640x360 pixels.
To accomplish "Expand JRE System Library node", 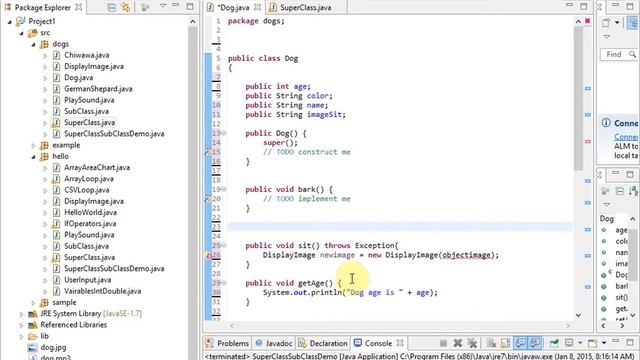I will point(22,314).
